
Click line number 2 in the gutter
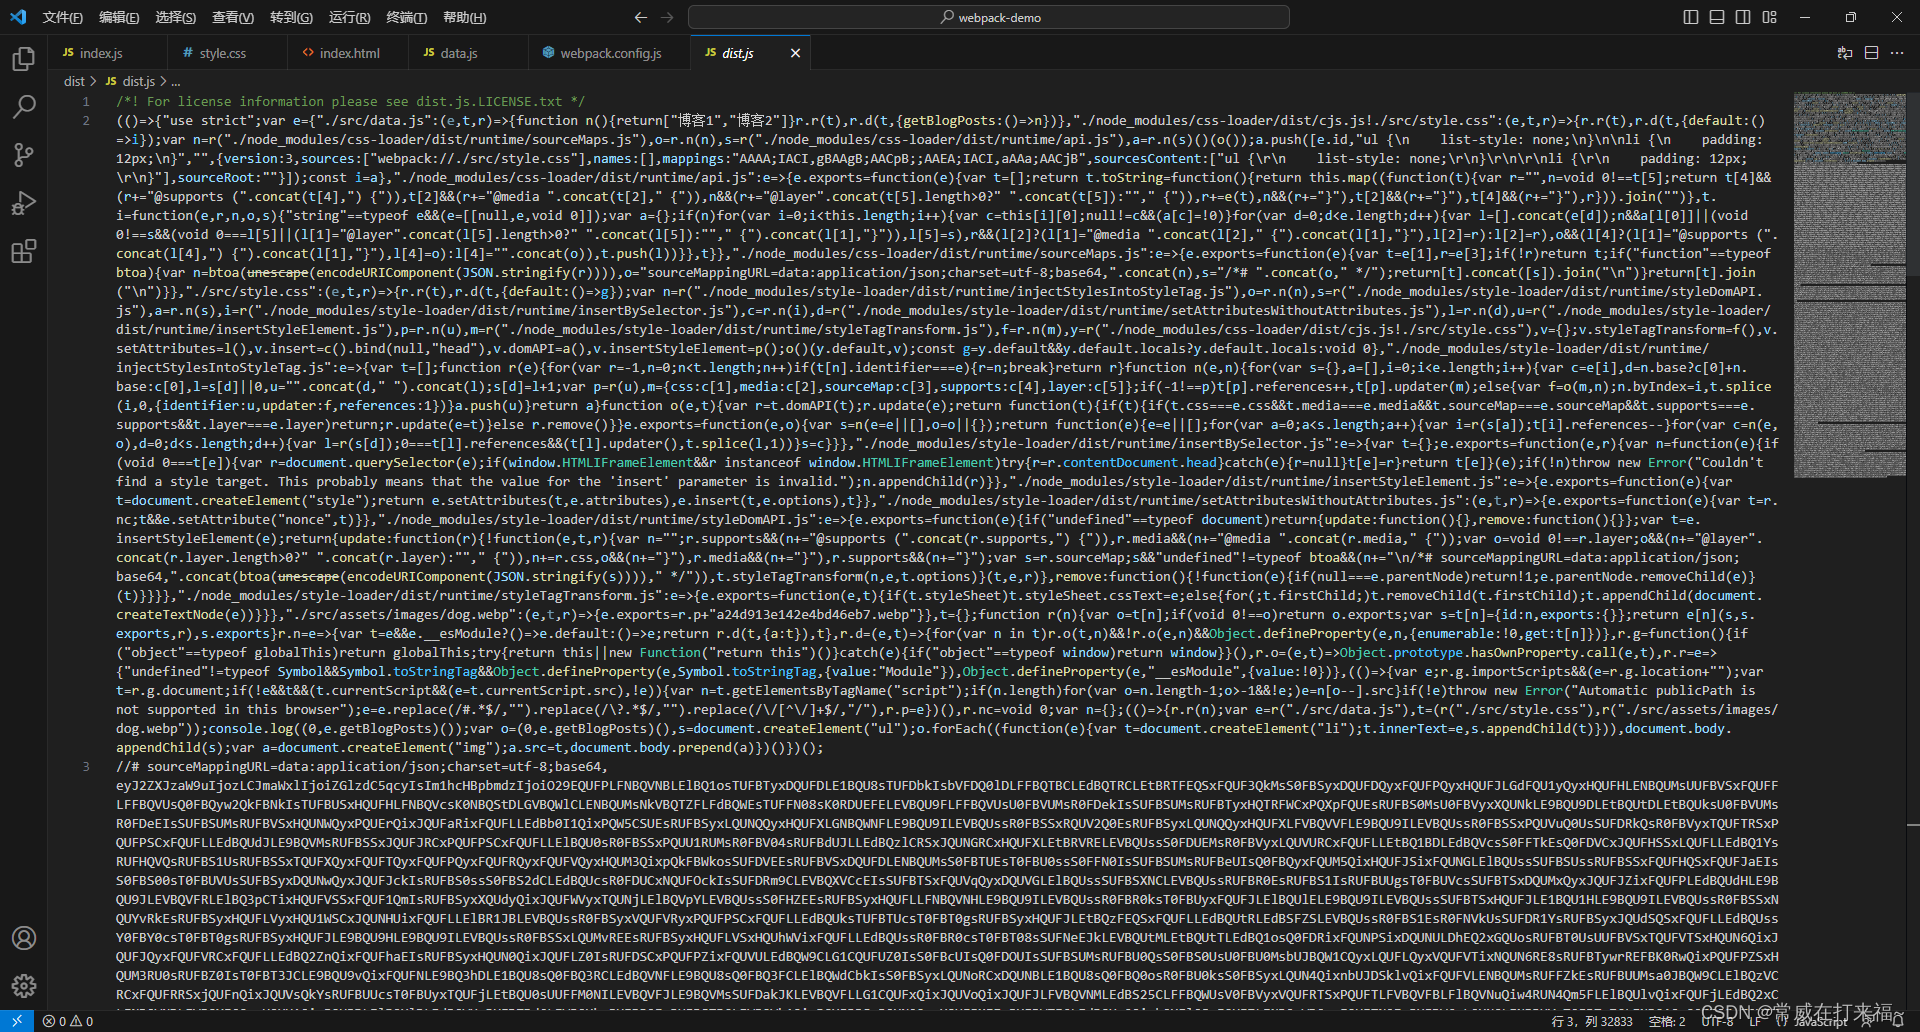tap(86, 120)
